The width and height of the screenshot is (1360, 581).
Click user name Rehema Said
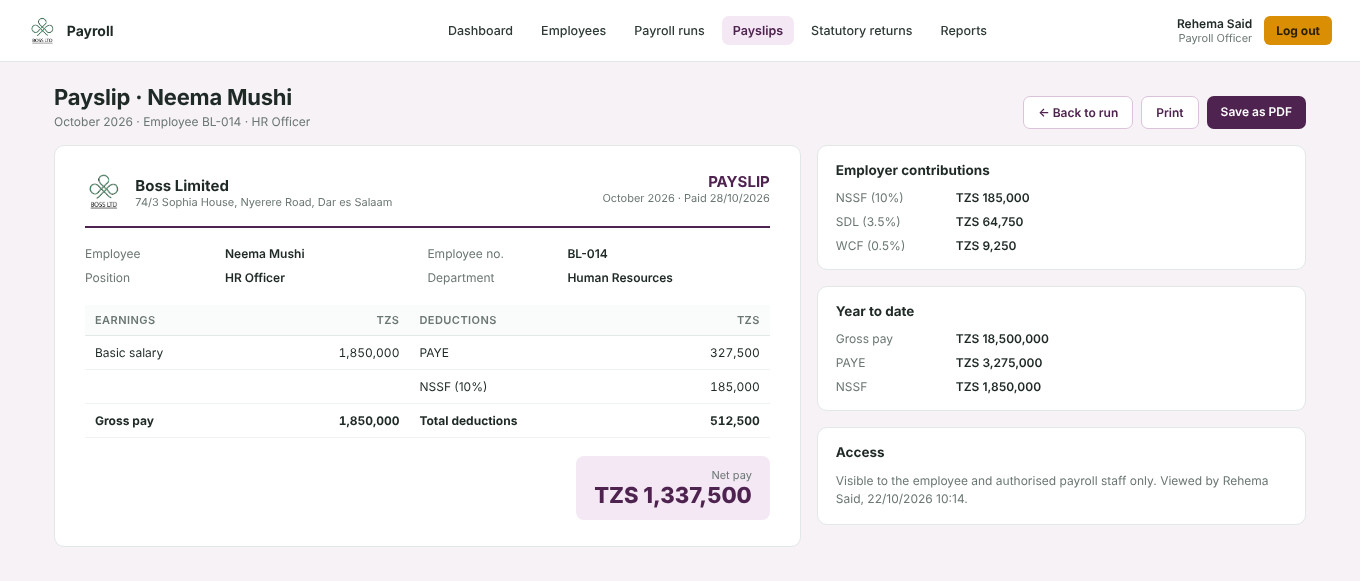pos(1214,24)
